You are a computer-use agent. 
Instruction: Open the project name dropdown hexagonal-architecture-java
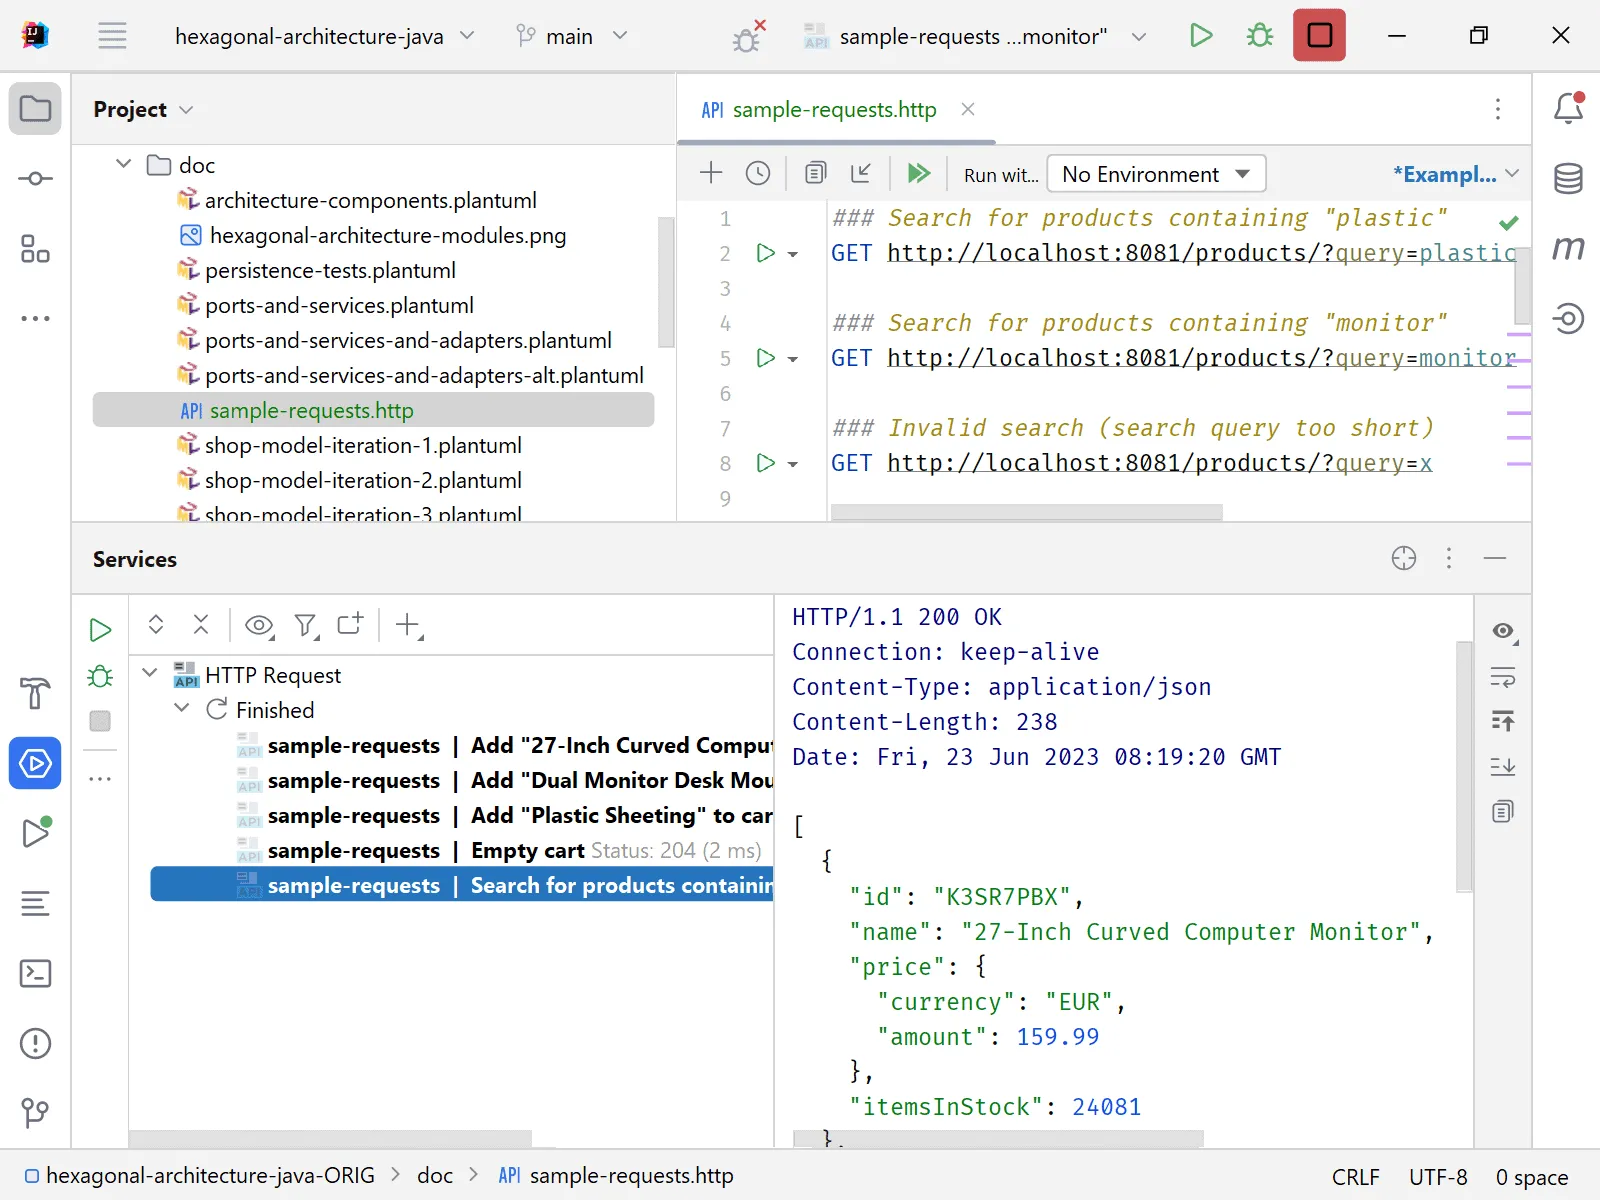325,36
